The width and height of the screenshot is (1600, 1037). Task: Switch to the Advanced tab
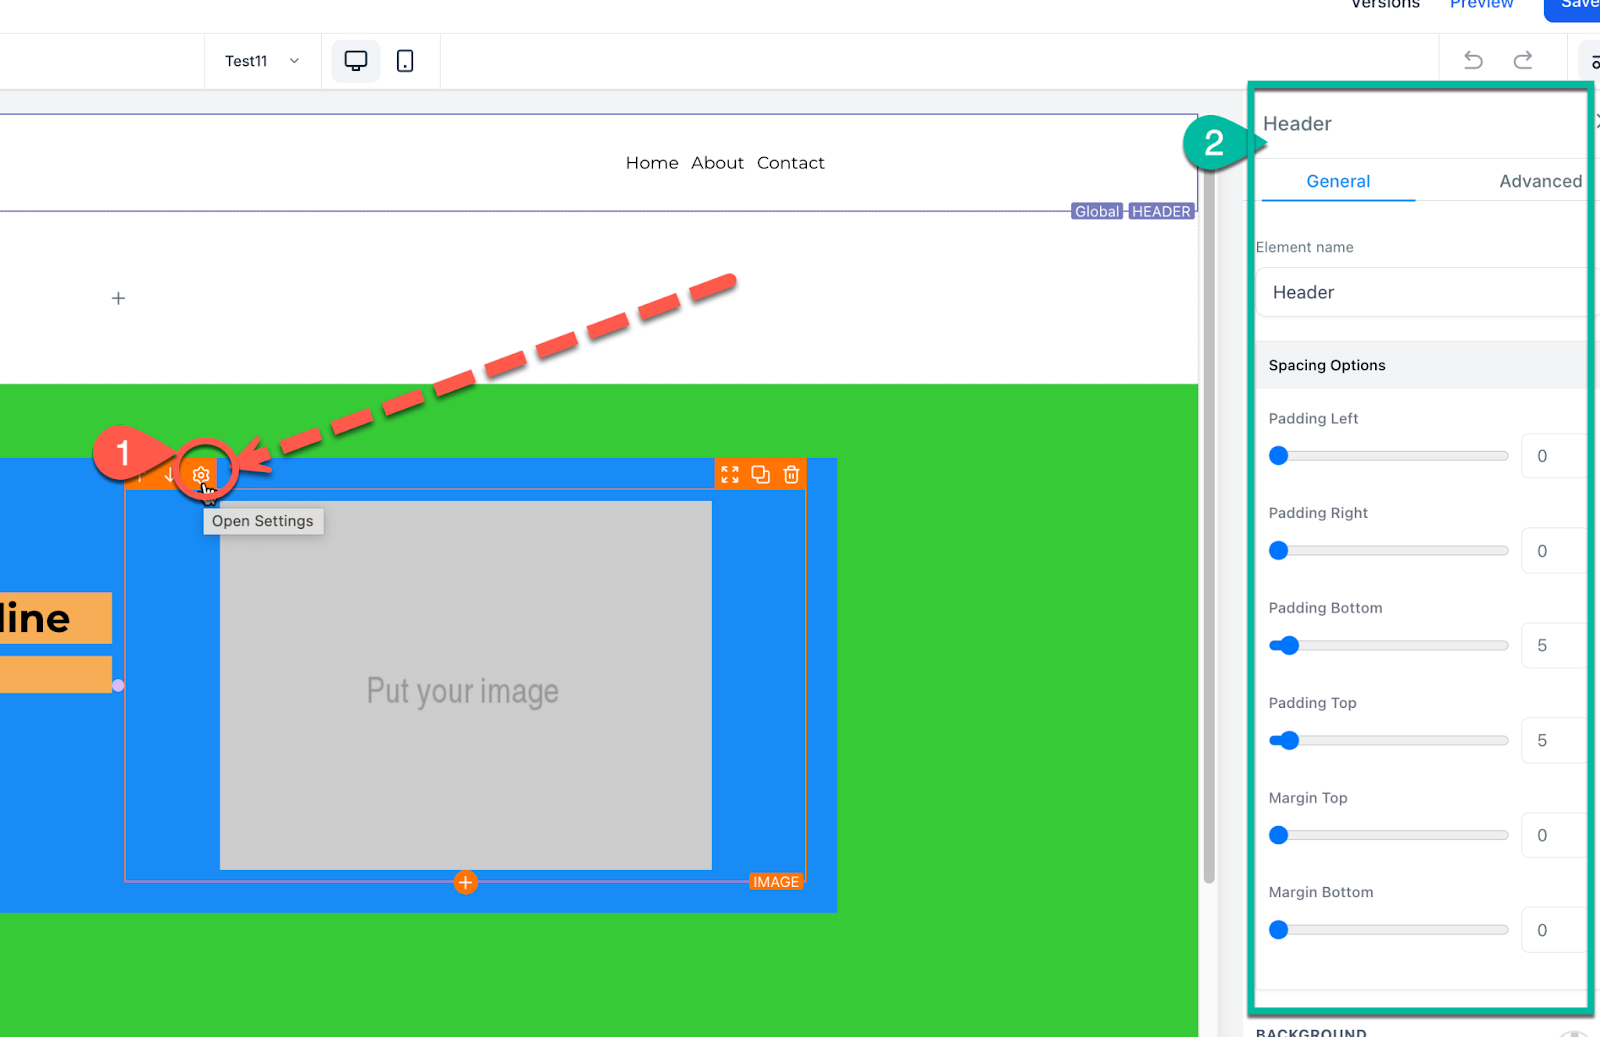click(1540, 181)
